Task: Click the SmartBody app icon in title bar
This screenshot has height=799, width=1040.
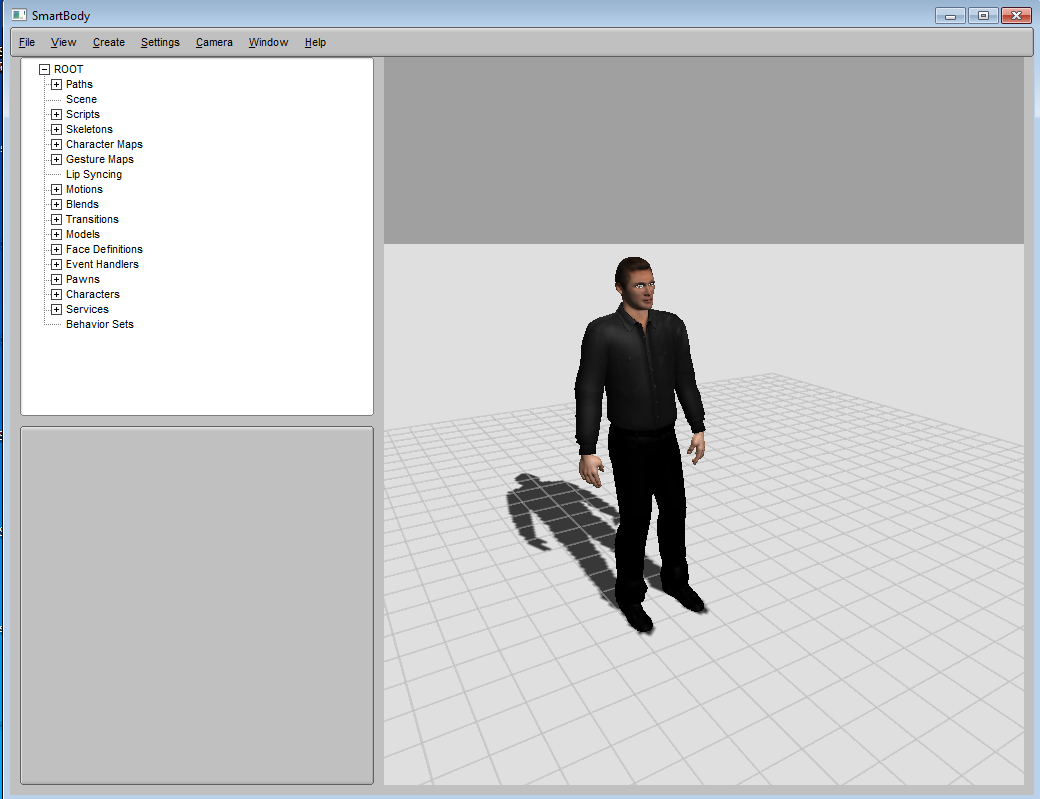Action: point(19,15)
